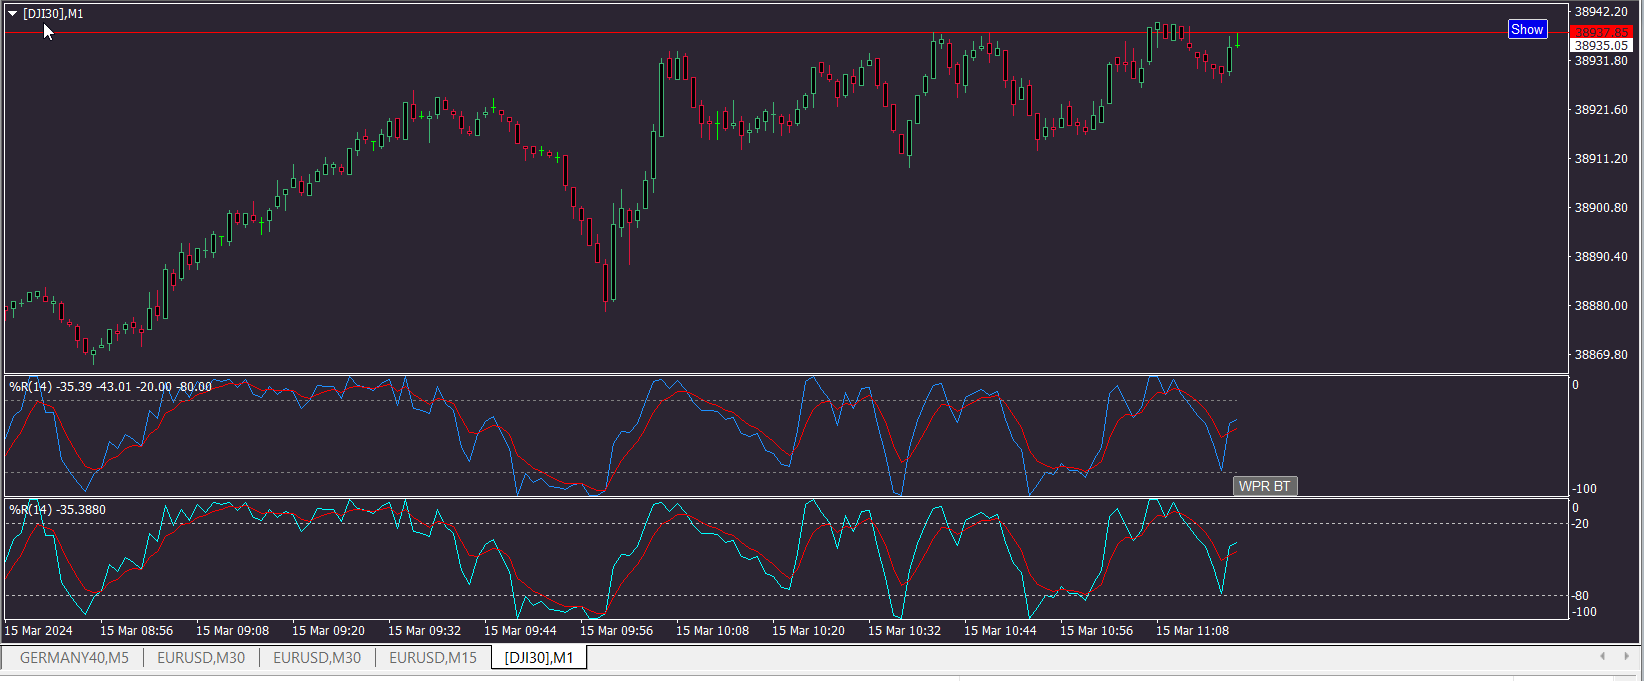Screen dimensions: 1644x681
Task: Open the chart dropdown arrow beside [DJI30],M1
Action: pos(13,14)
